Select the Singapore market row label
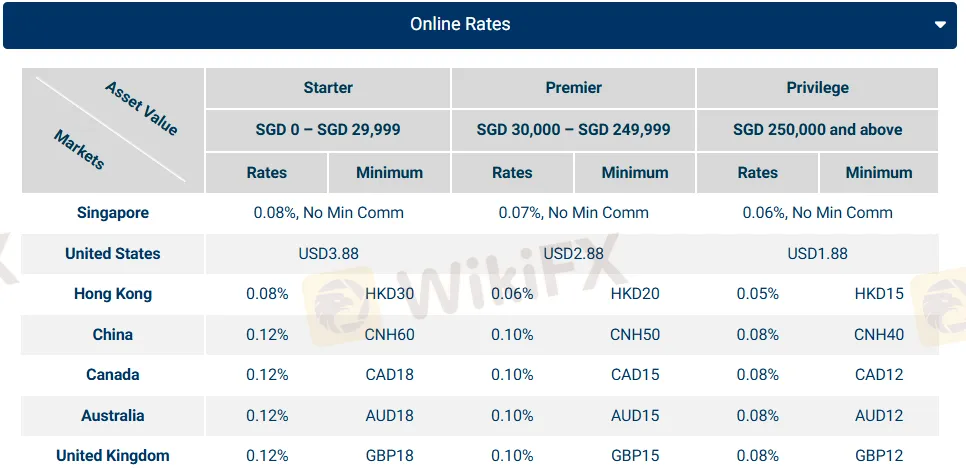The height and width of the screenshot is (469, 966). 112,212
